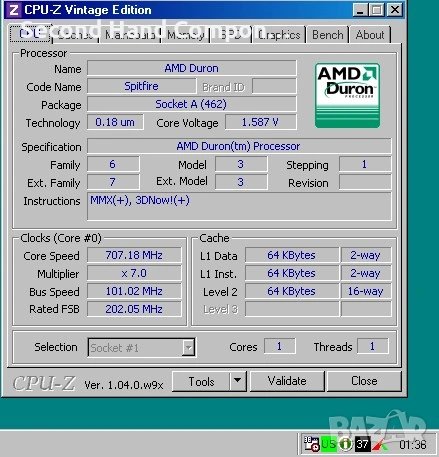This screenshot has width=439, height=457.
Task: Switch to the Mainboard tab
Action: coord(130,35)
